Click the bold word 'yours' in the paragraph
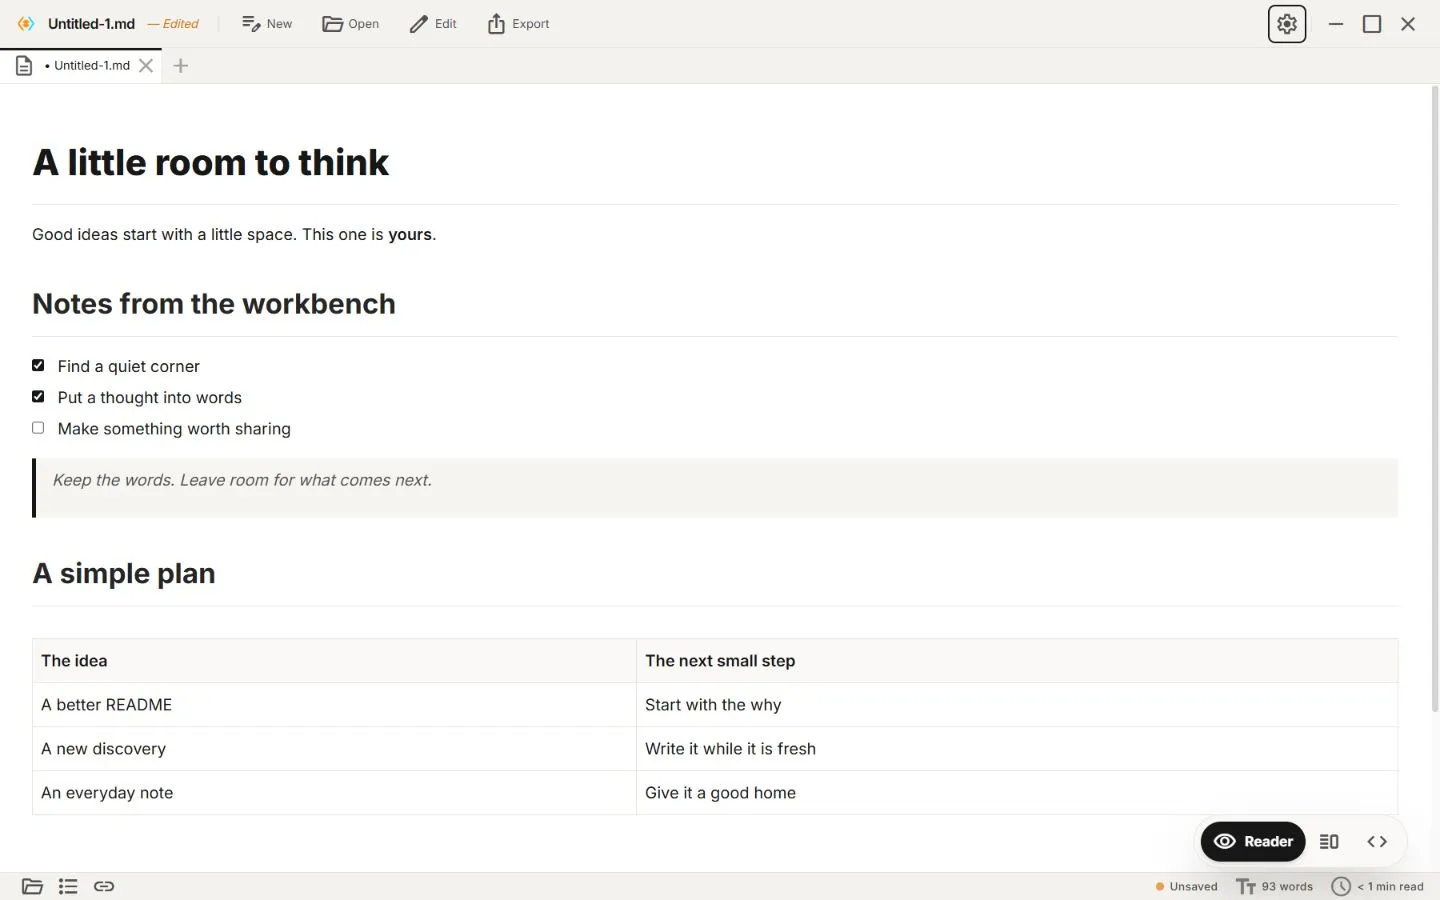This screenshot has width=1440, height=900. [410, 235]
